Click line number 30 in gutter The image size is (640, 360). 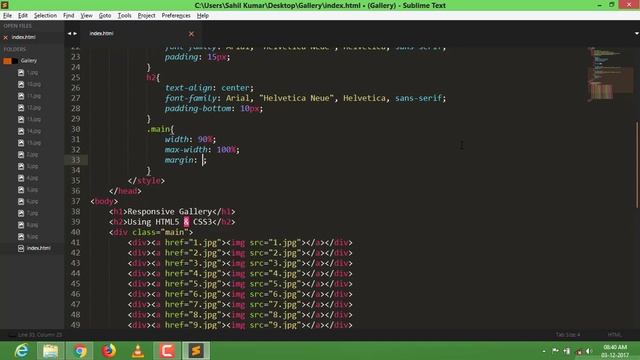pyautogui.click(x=76, y=129)
